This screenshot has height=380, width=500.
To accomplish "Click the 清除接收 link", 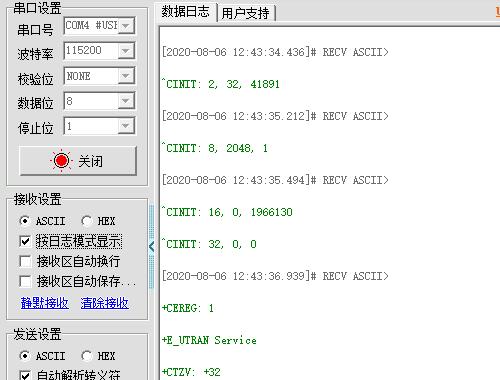I will pos(105,303).
